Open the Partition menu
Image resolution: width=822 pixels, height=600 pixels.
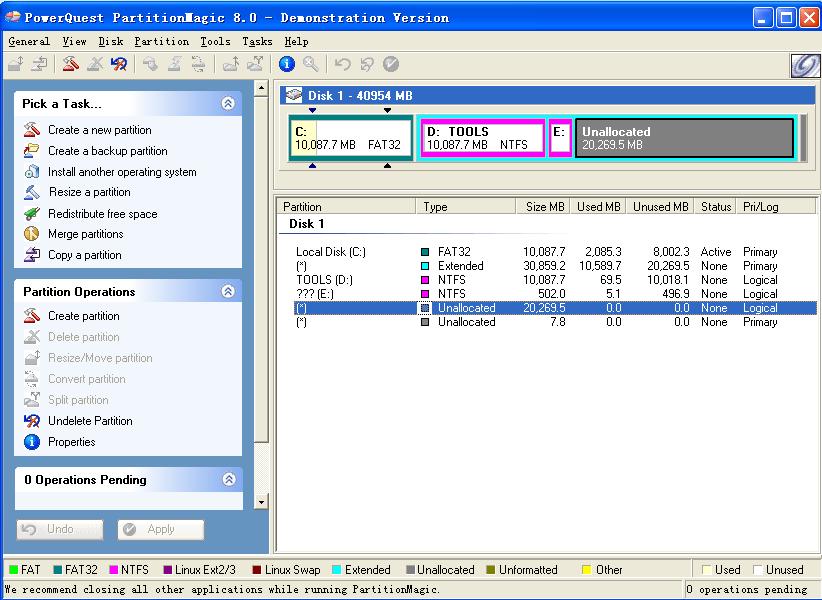click(161, 41)
